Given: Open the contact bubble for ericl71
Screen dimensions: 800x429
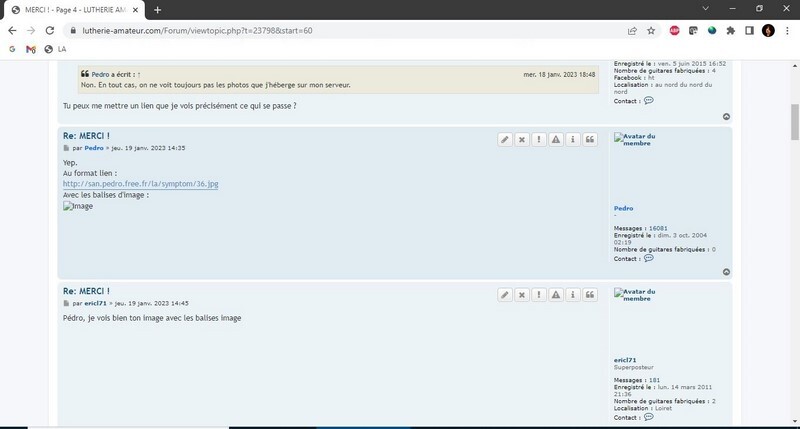Looking at the screenshot, I should pos(648,417).
